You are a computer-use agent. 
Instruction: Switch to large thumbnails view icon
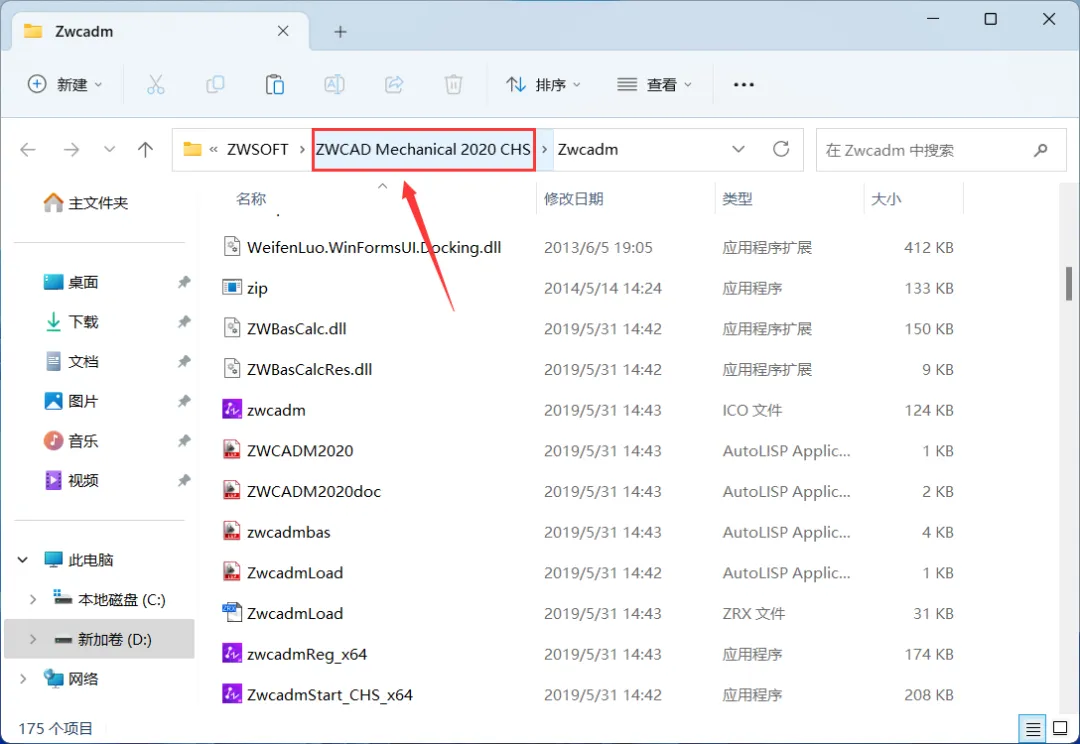point(1061,728)
